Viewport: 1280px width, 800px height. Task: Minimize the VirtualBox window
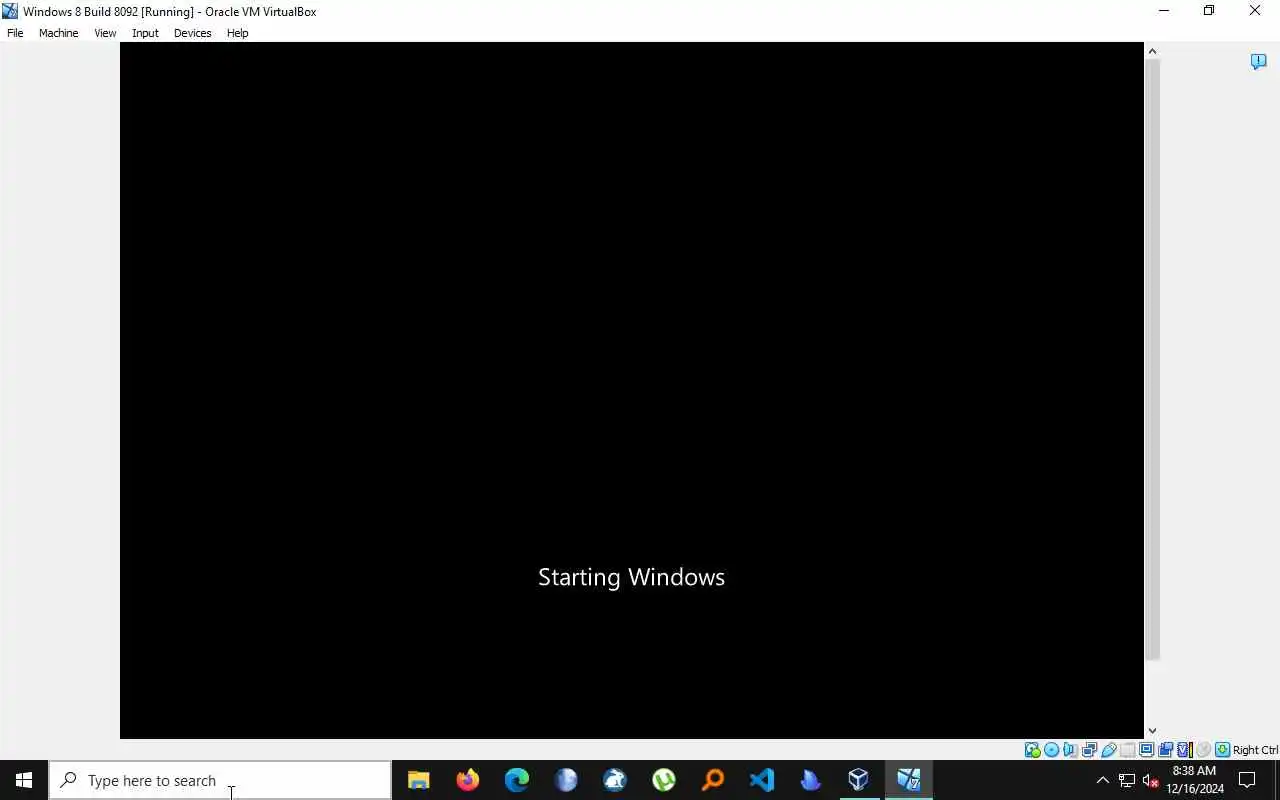(x=1163, y=11)
